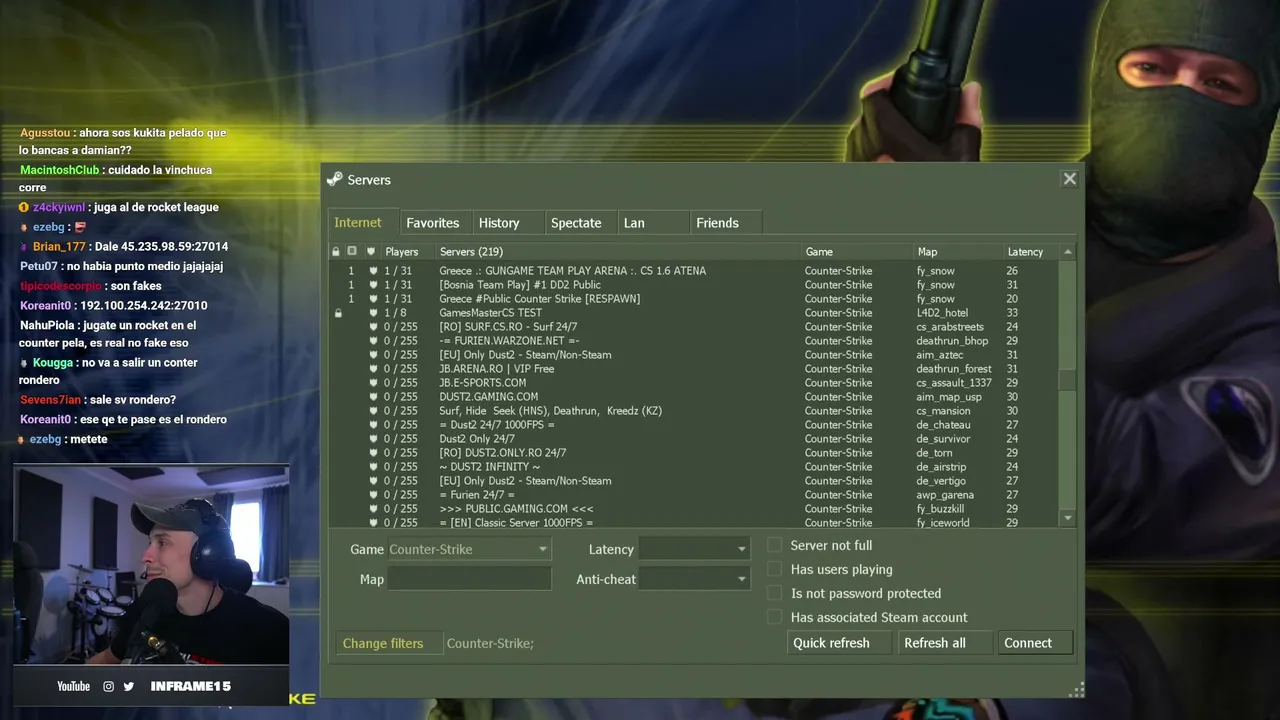Screen dimensions: 1280x720
Task: Click the shield icon beside GUNGAME TEAM PLAY ARENA
Action: [x=373, y=271]
